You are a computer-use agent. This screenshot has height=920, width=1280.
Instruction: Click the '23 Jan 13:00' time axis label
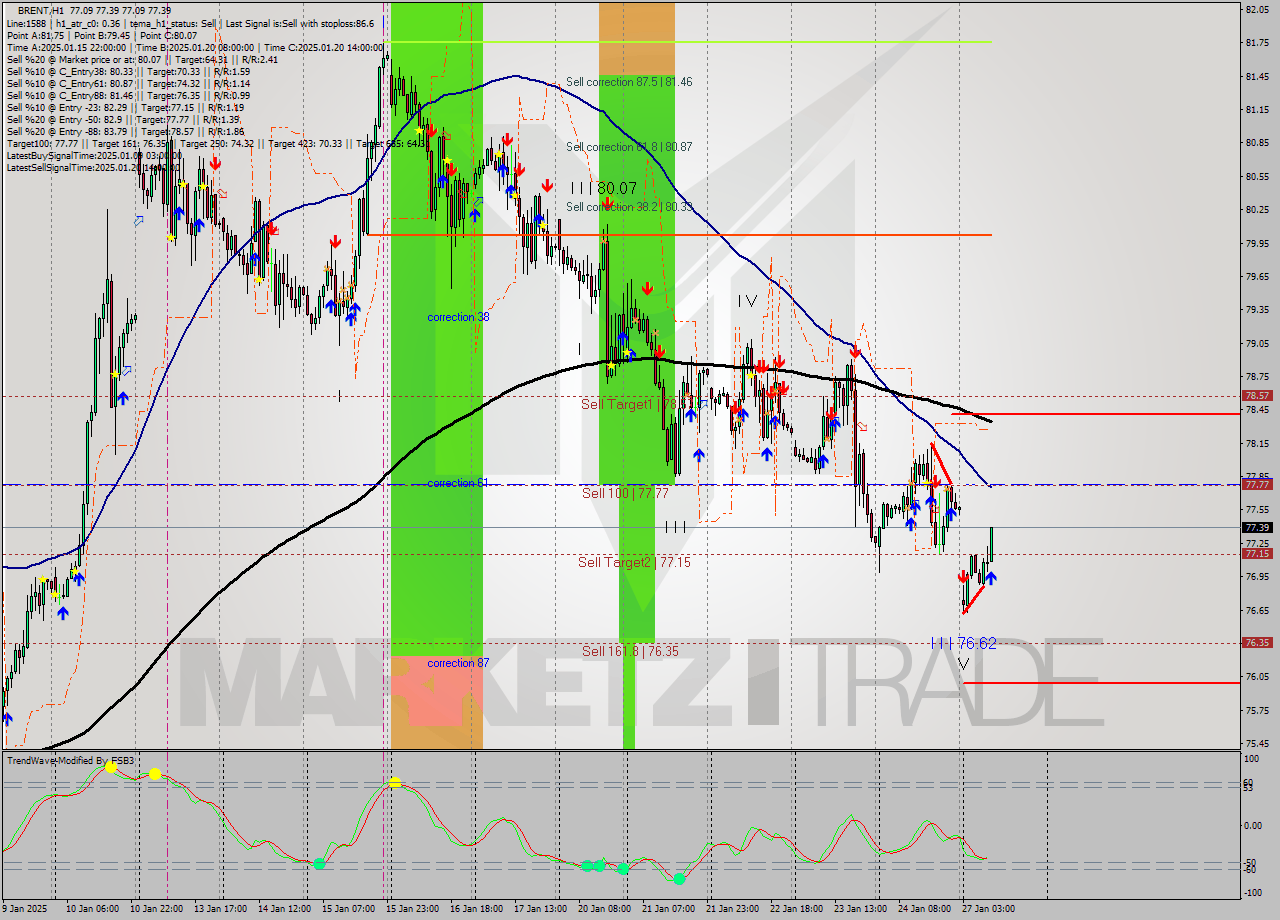click(x=862, y=909)
